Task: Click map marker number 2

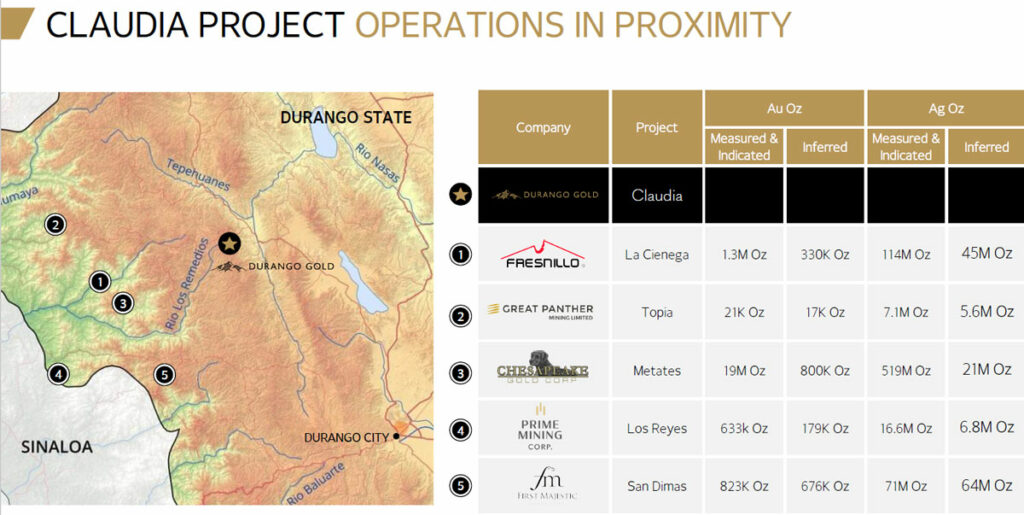Action: click(x=55, y=225)
